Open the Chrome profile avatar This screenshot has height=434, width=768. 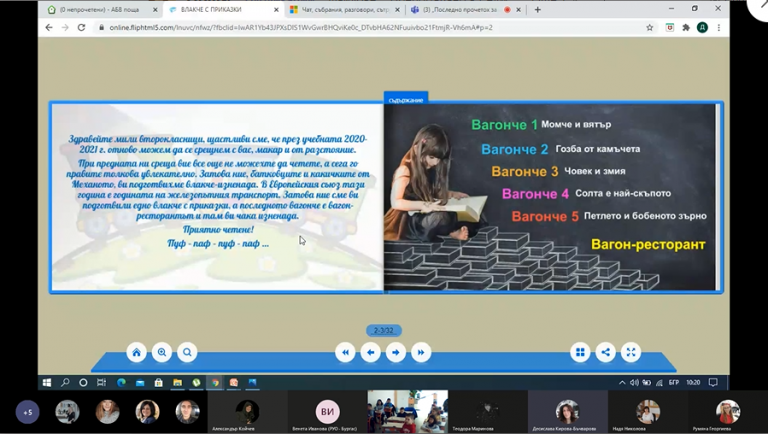point(702,27)
